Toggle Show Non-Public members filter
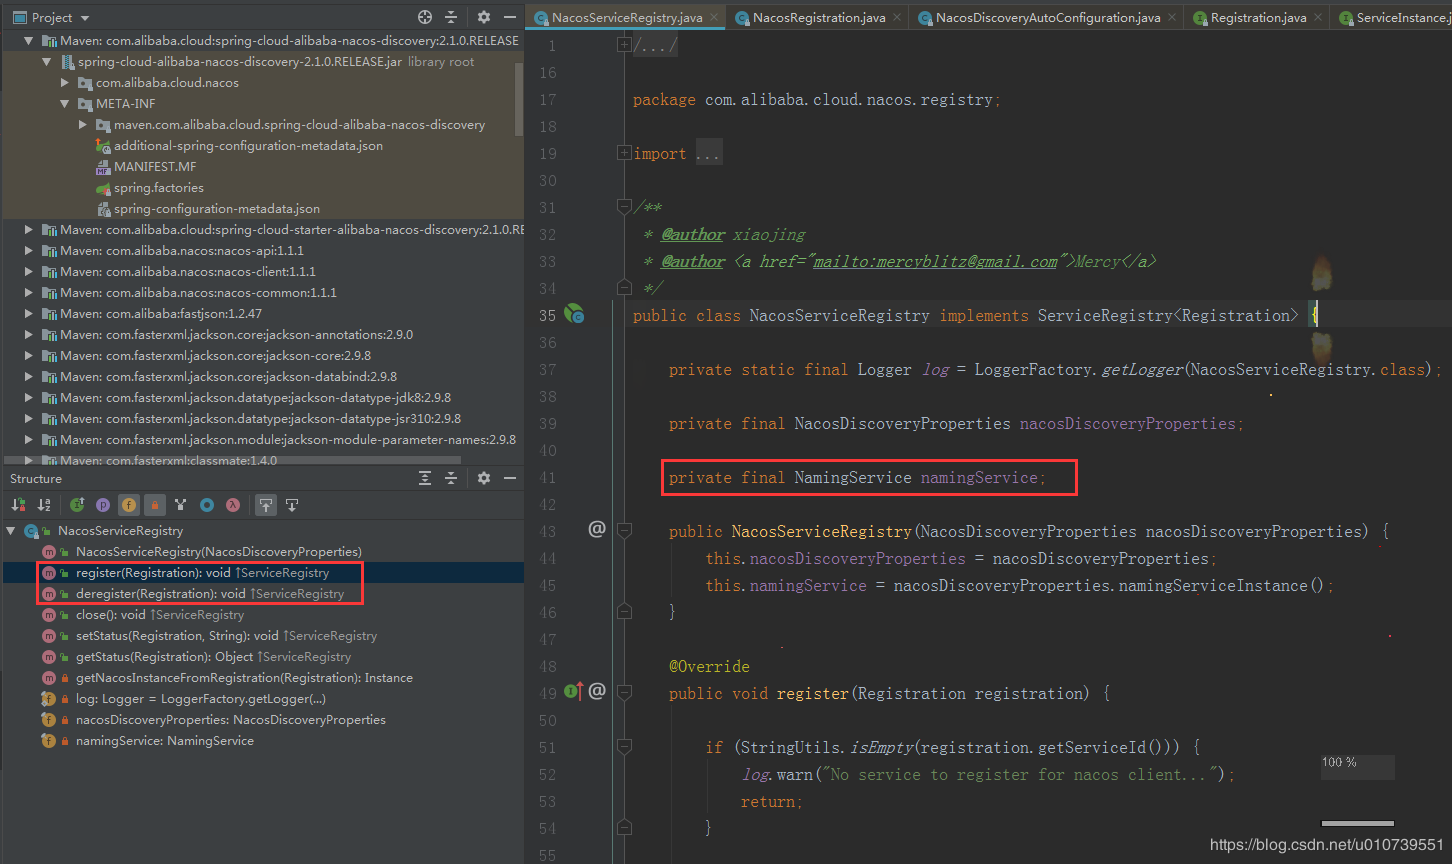1452x864 pixels. pyautogui.click(x=154, y=505)
